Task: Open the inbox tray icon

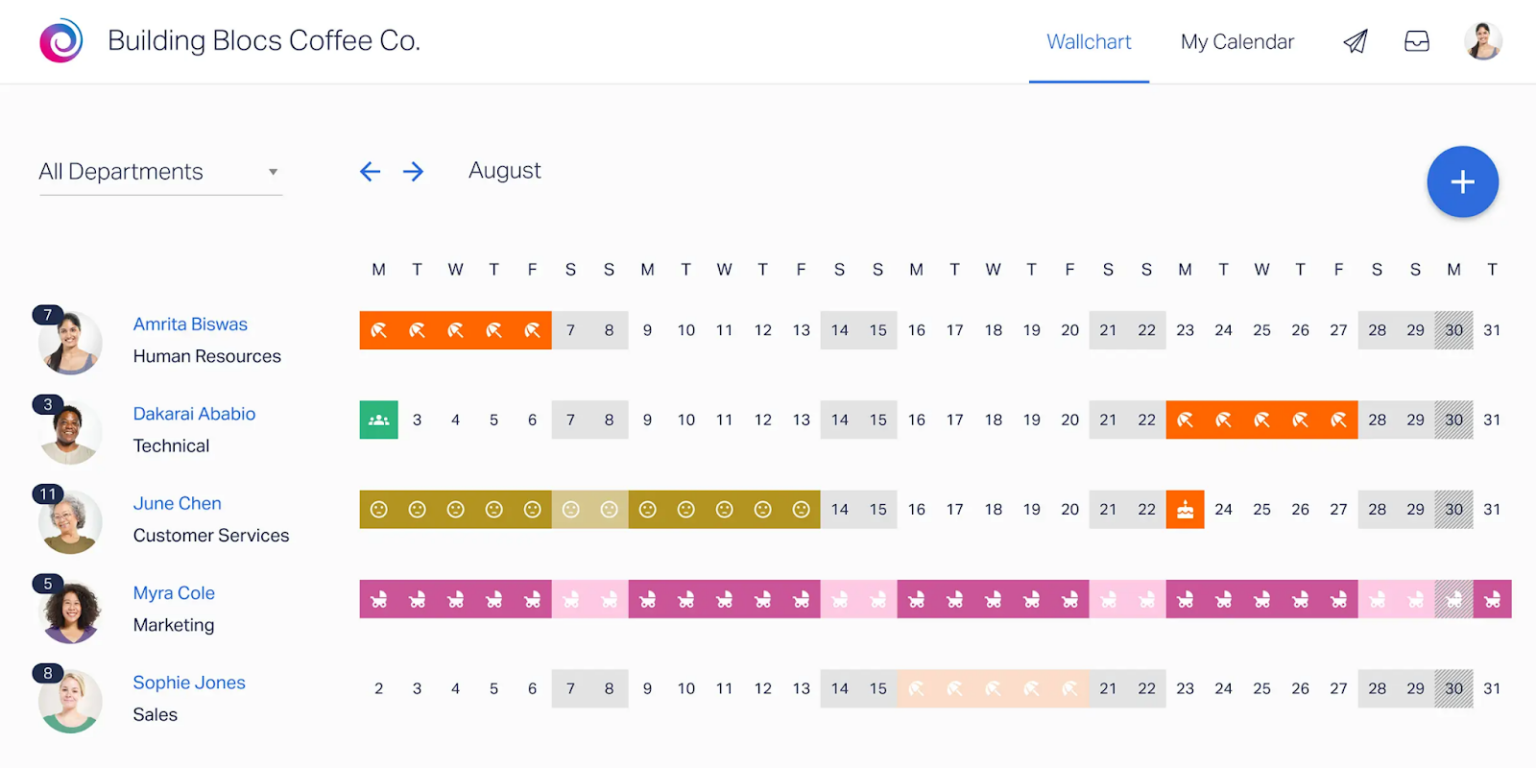Action: pos(1417,41)
